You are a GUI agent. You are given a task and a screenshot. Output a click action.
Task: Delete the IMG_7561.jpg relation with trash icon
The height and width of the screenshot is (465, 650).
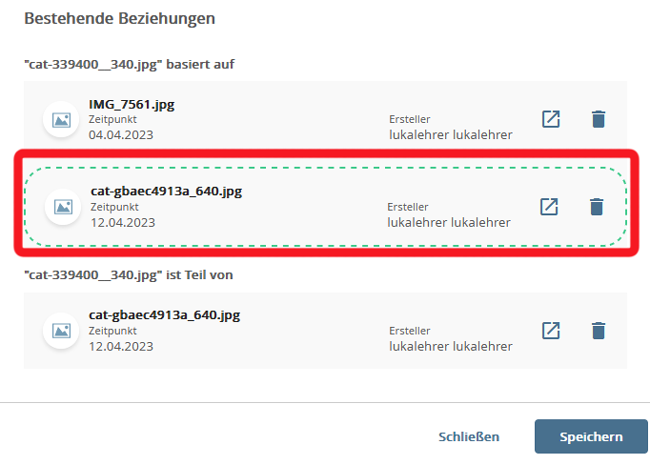598,119
